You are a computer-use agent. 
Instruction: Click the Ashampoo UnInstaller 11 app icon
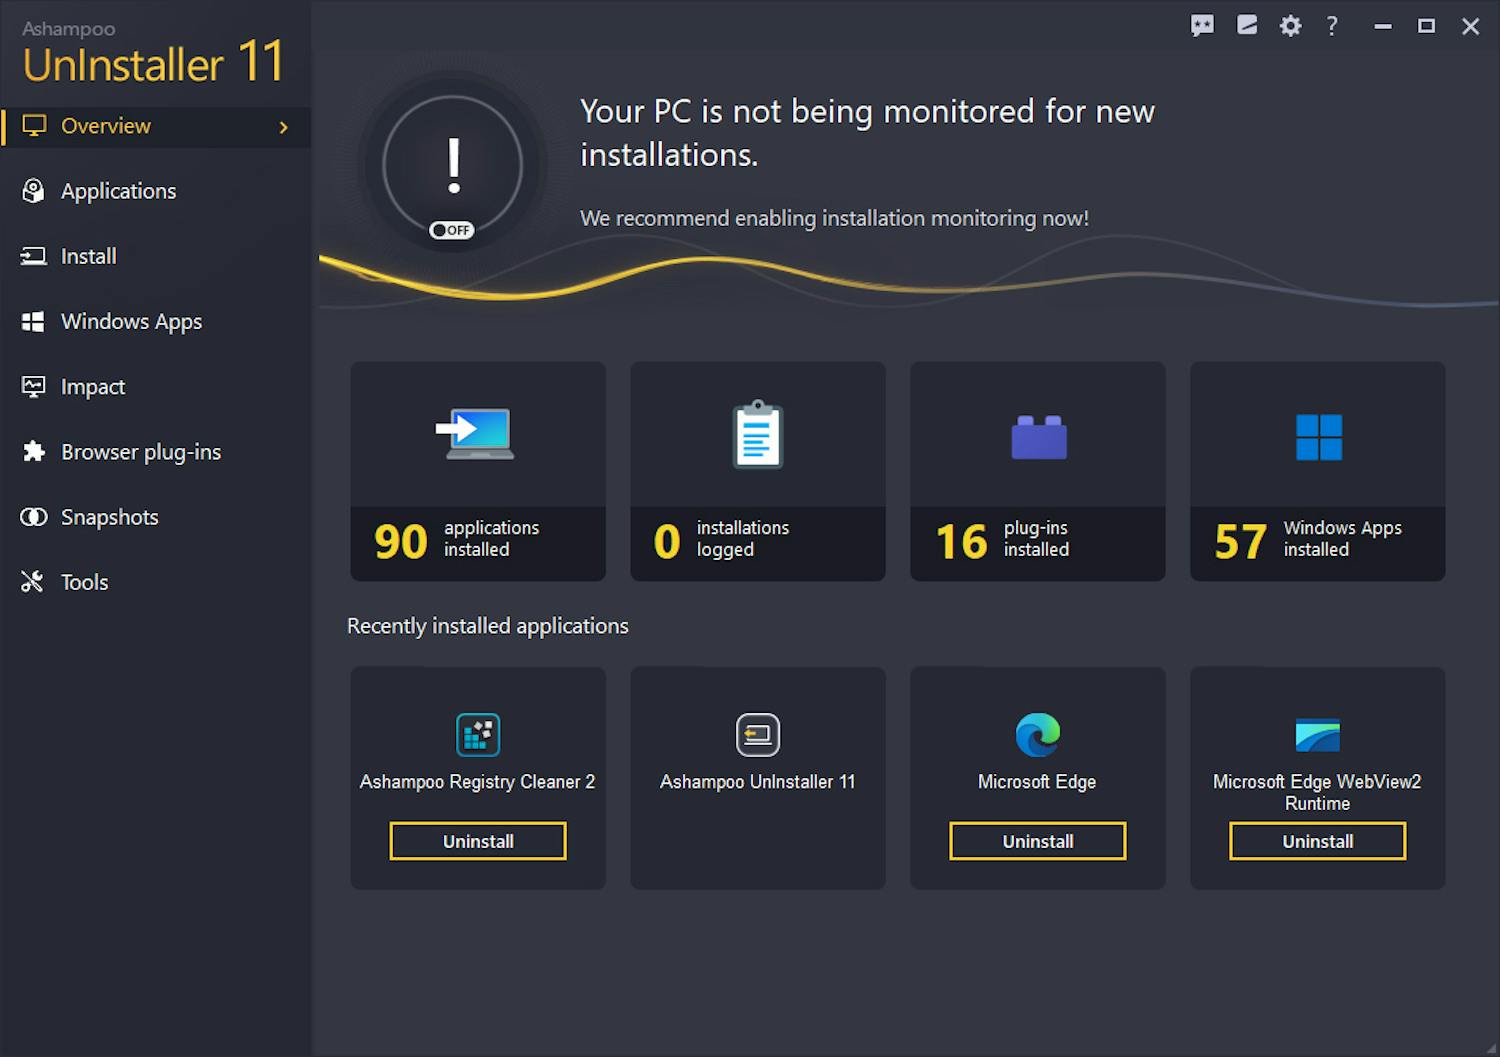click(x=758, y=735)
